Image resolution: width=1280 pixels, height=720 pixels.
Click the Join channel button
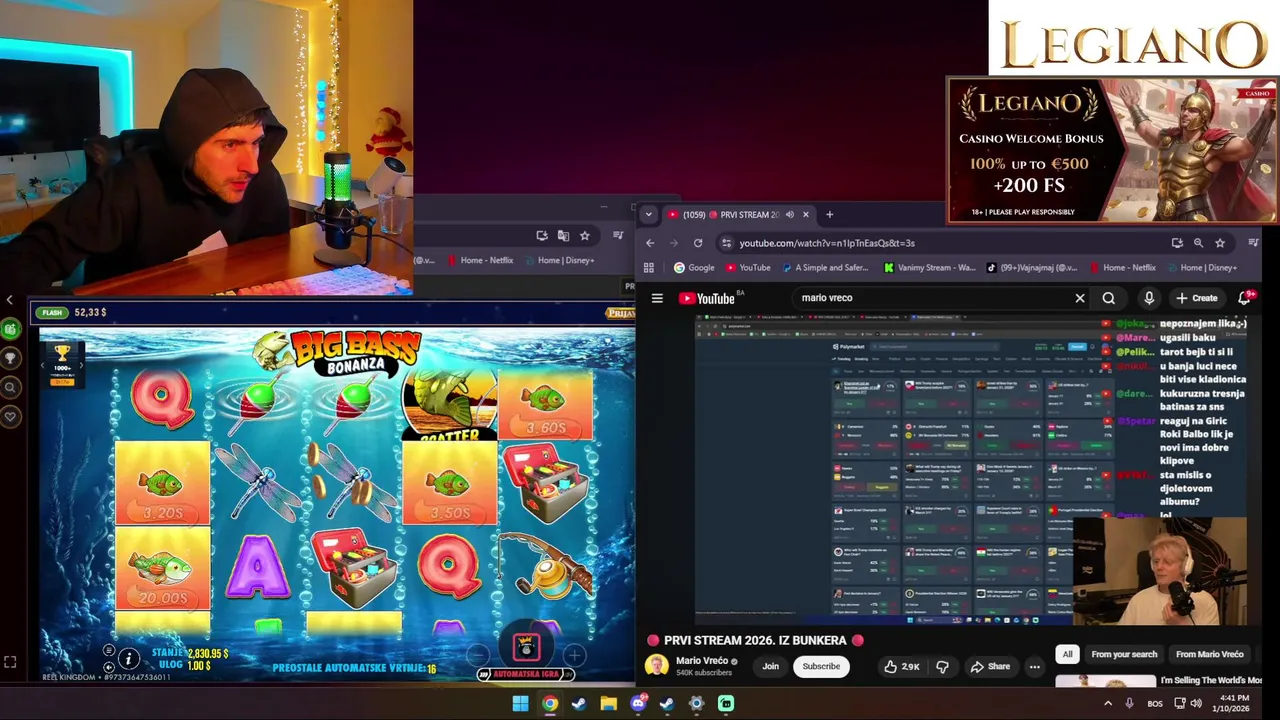point(770,666)
